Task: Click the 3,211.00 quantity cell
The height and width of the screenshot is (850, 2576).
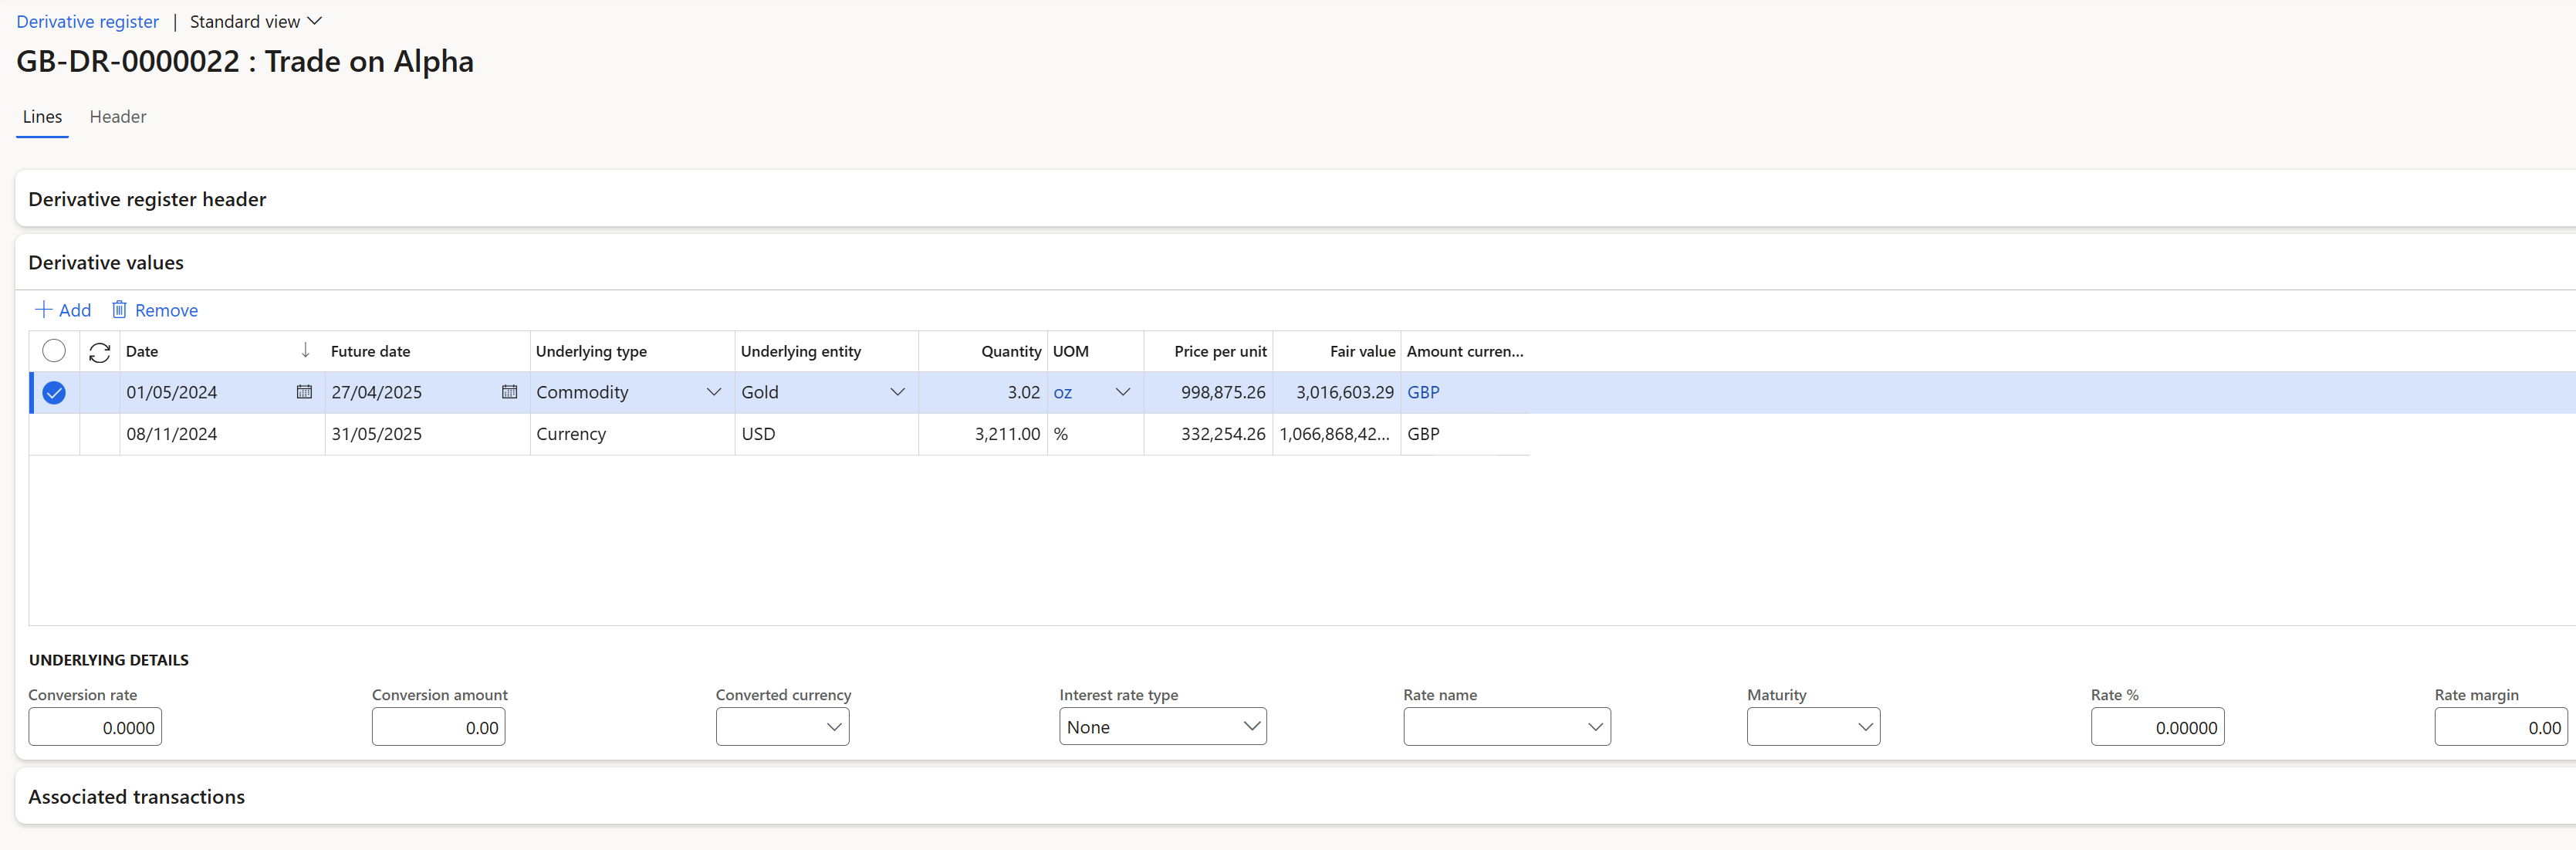Action: coord(982,434)
